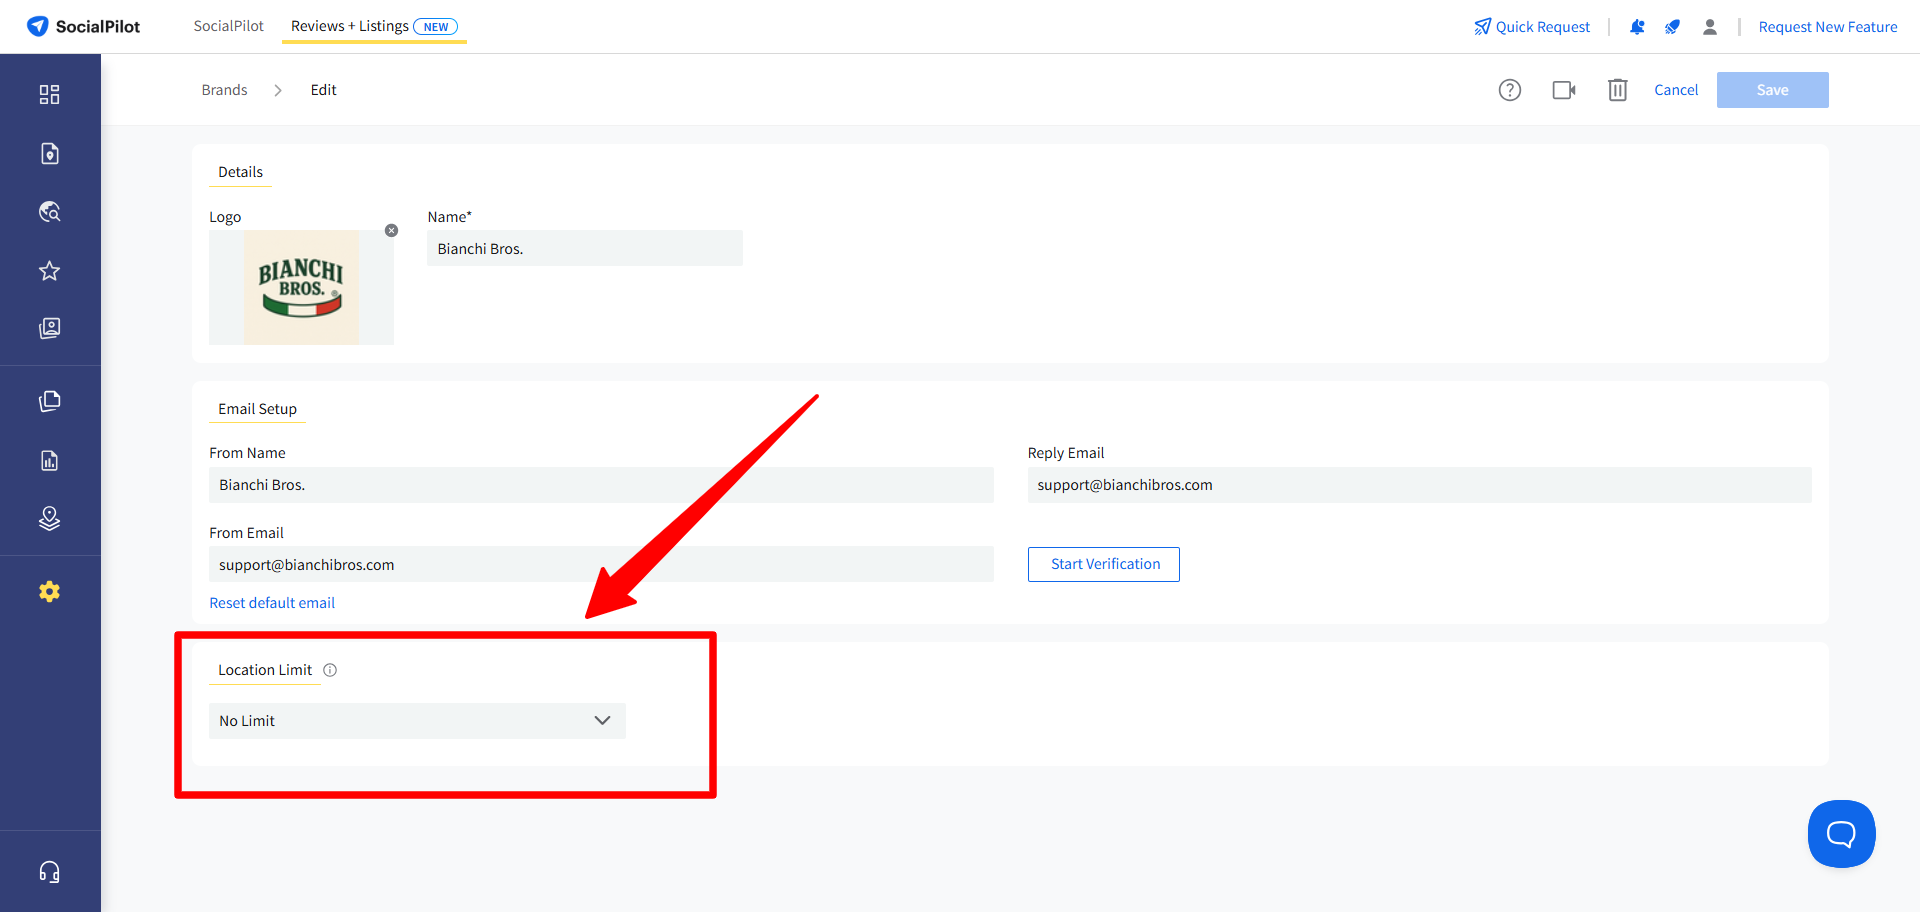Image resolution: width=1920 pixels, height=912 pixels.
Task: Open the chat support bubble
Action: (x=1841, y=834)
